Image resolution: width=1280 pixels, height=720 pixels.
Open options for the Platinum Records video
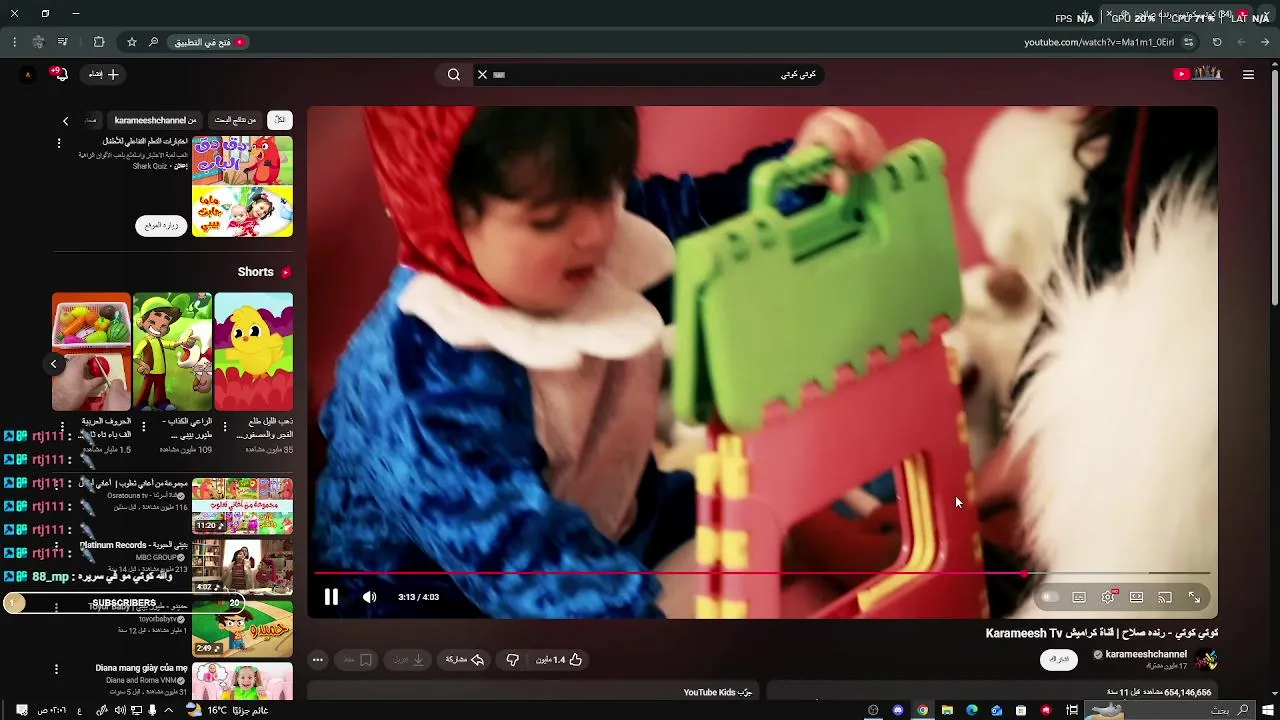coord(56,547)
